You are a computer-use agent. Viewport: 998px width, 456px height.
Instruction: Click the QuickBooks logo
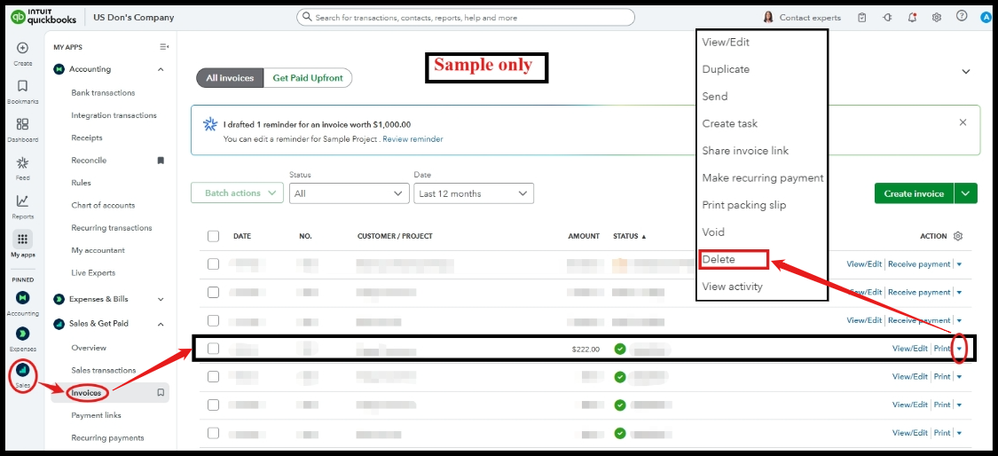point(43,17)
